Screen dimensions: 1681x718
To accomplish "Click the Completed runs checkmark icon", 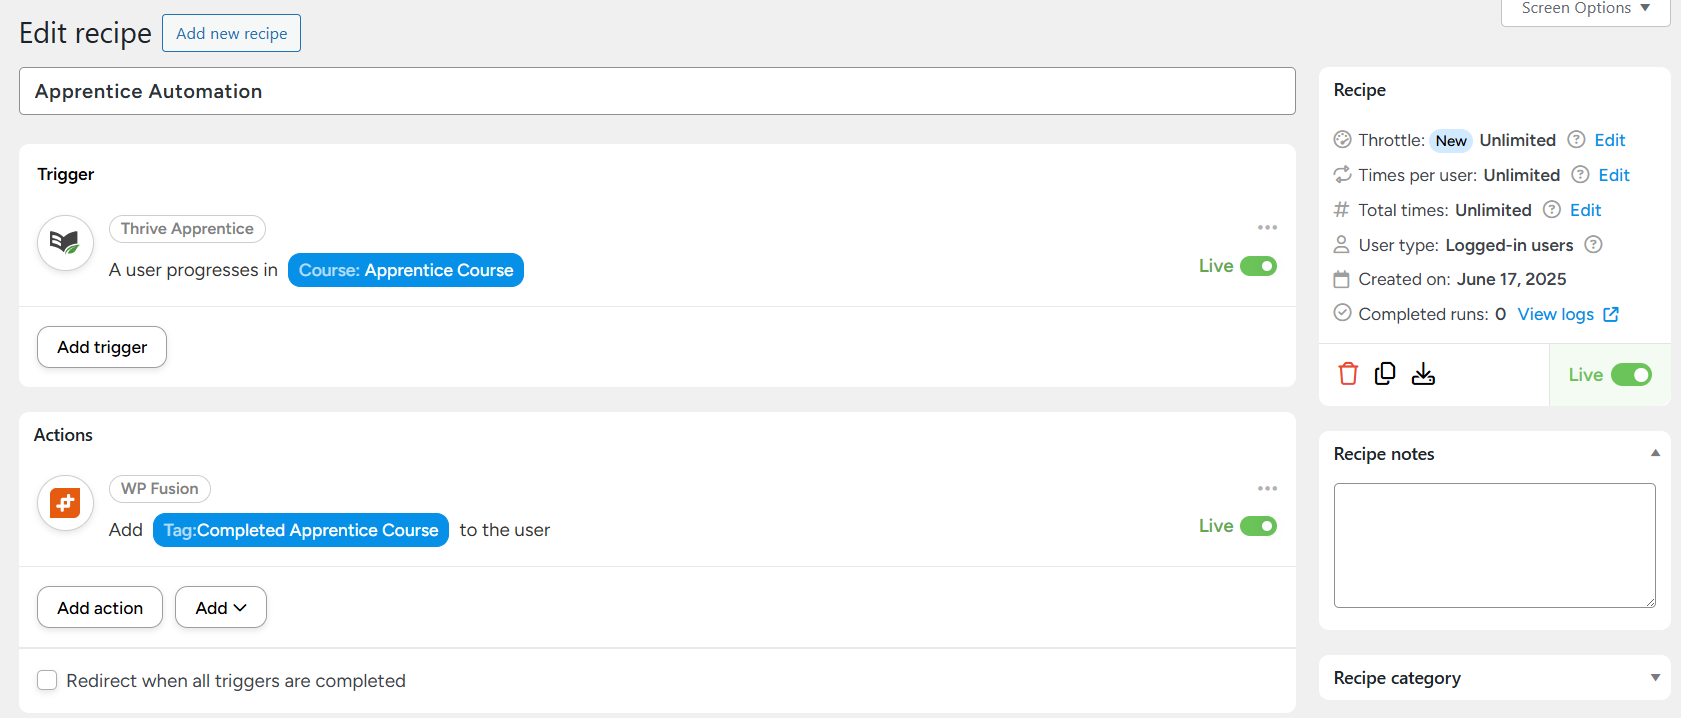I will point(1342,313).
